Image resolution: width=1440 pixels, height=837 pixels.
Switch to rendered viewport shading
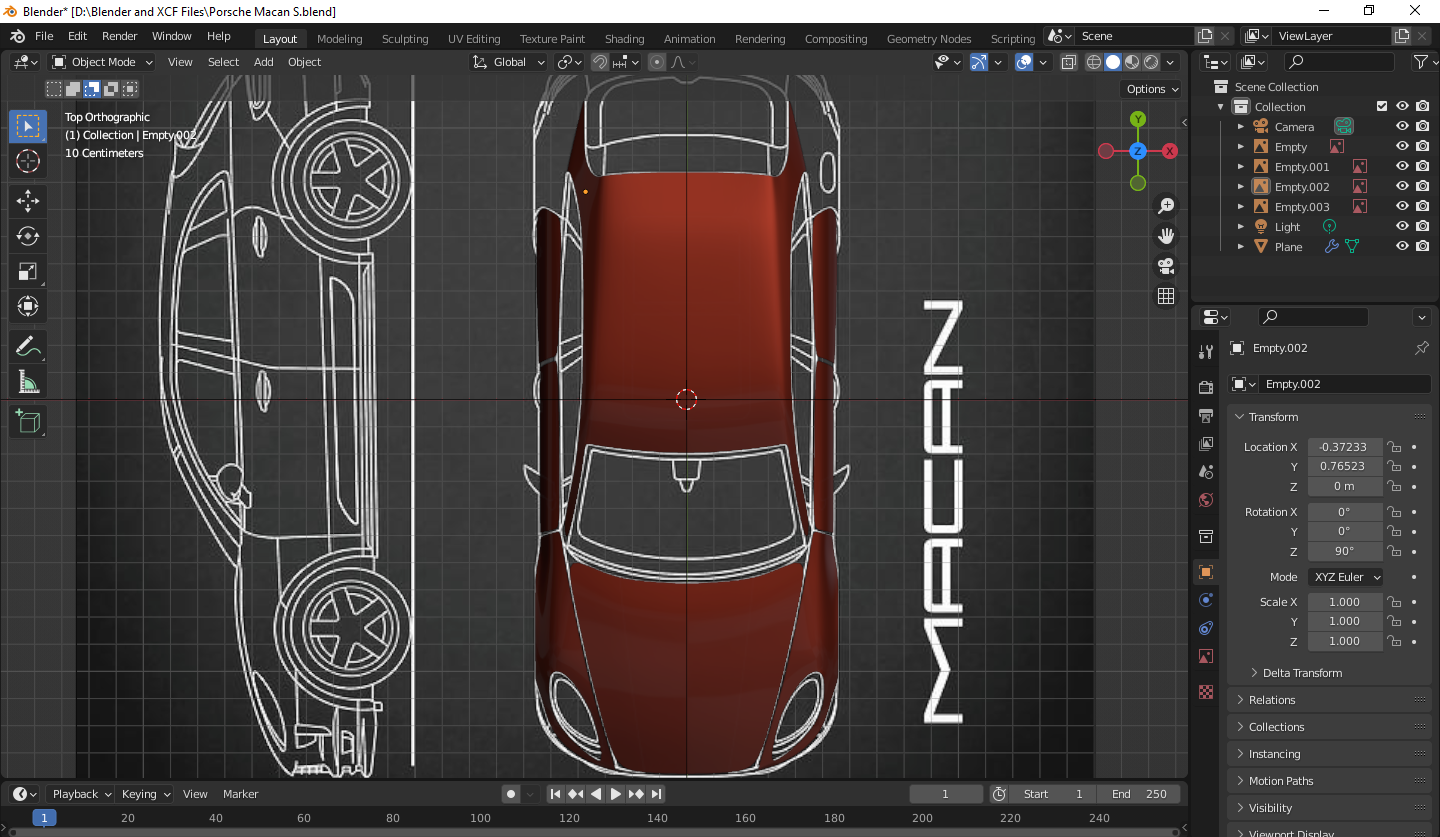click(1151, 62)
